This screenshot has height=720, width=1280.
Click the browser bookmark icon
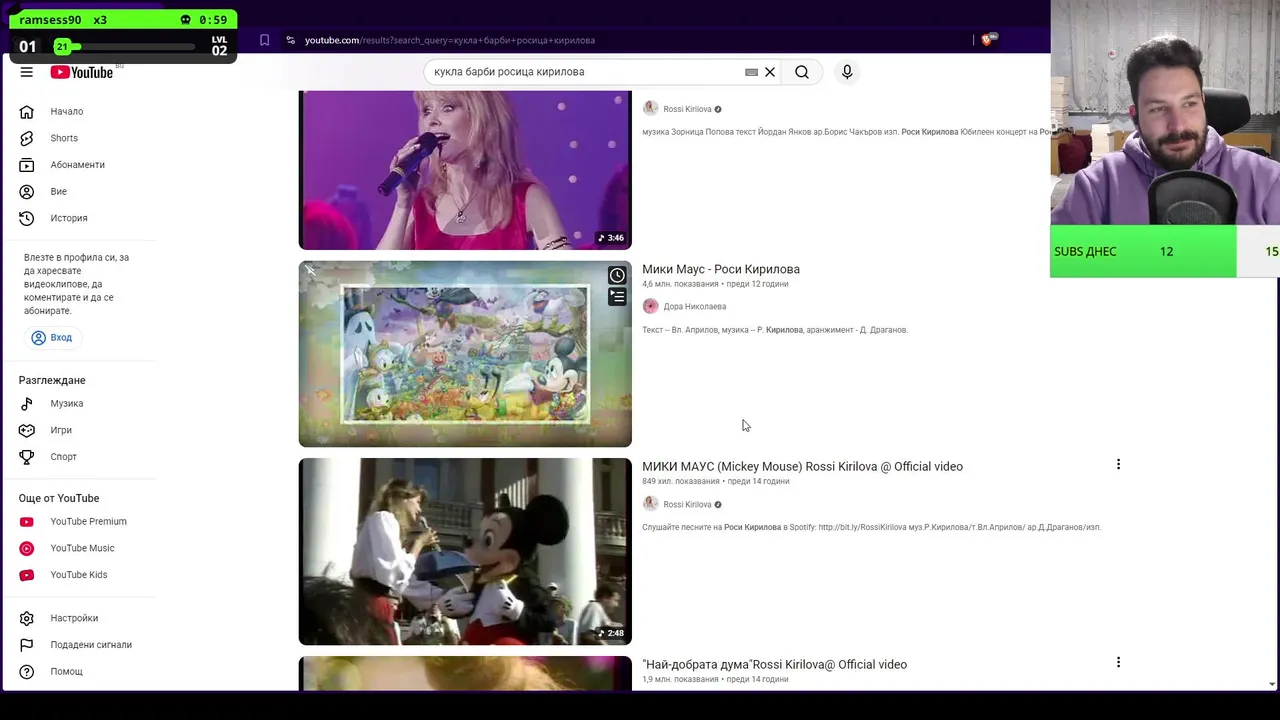[264, 40]
